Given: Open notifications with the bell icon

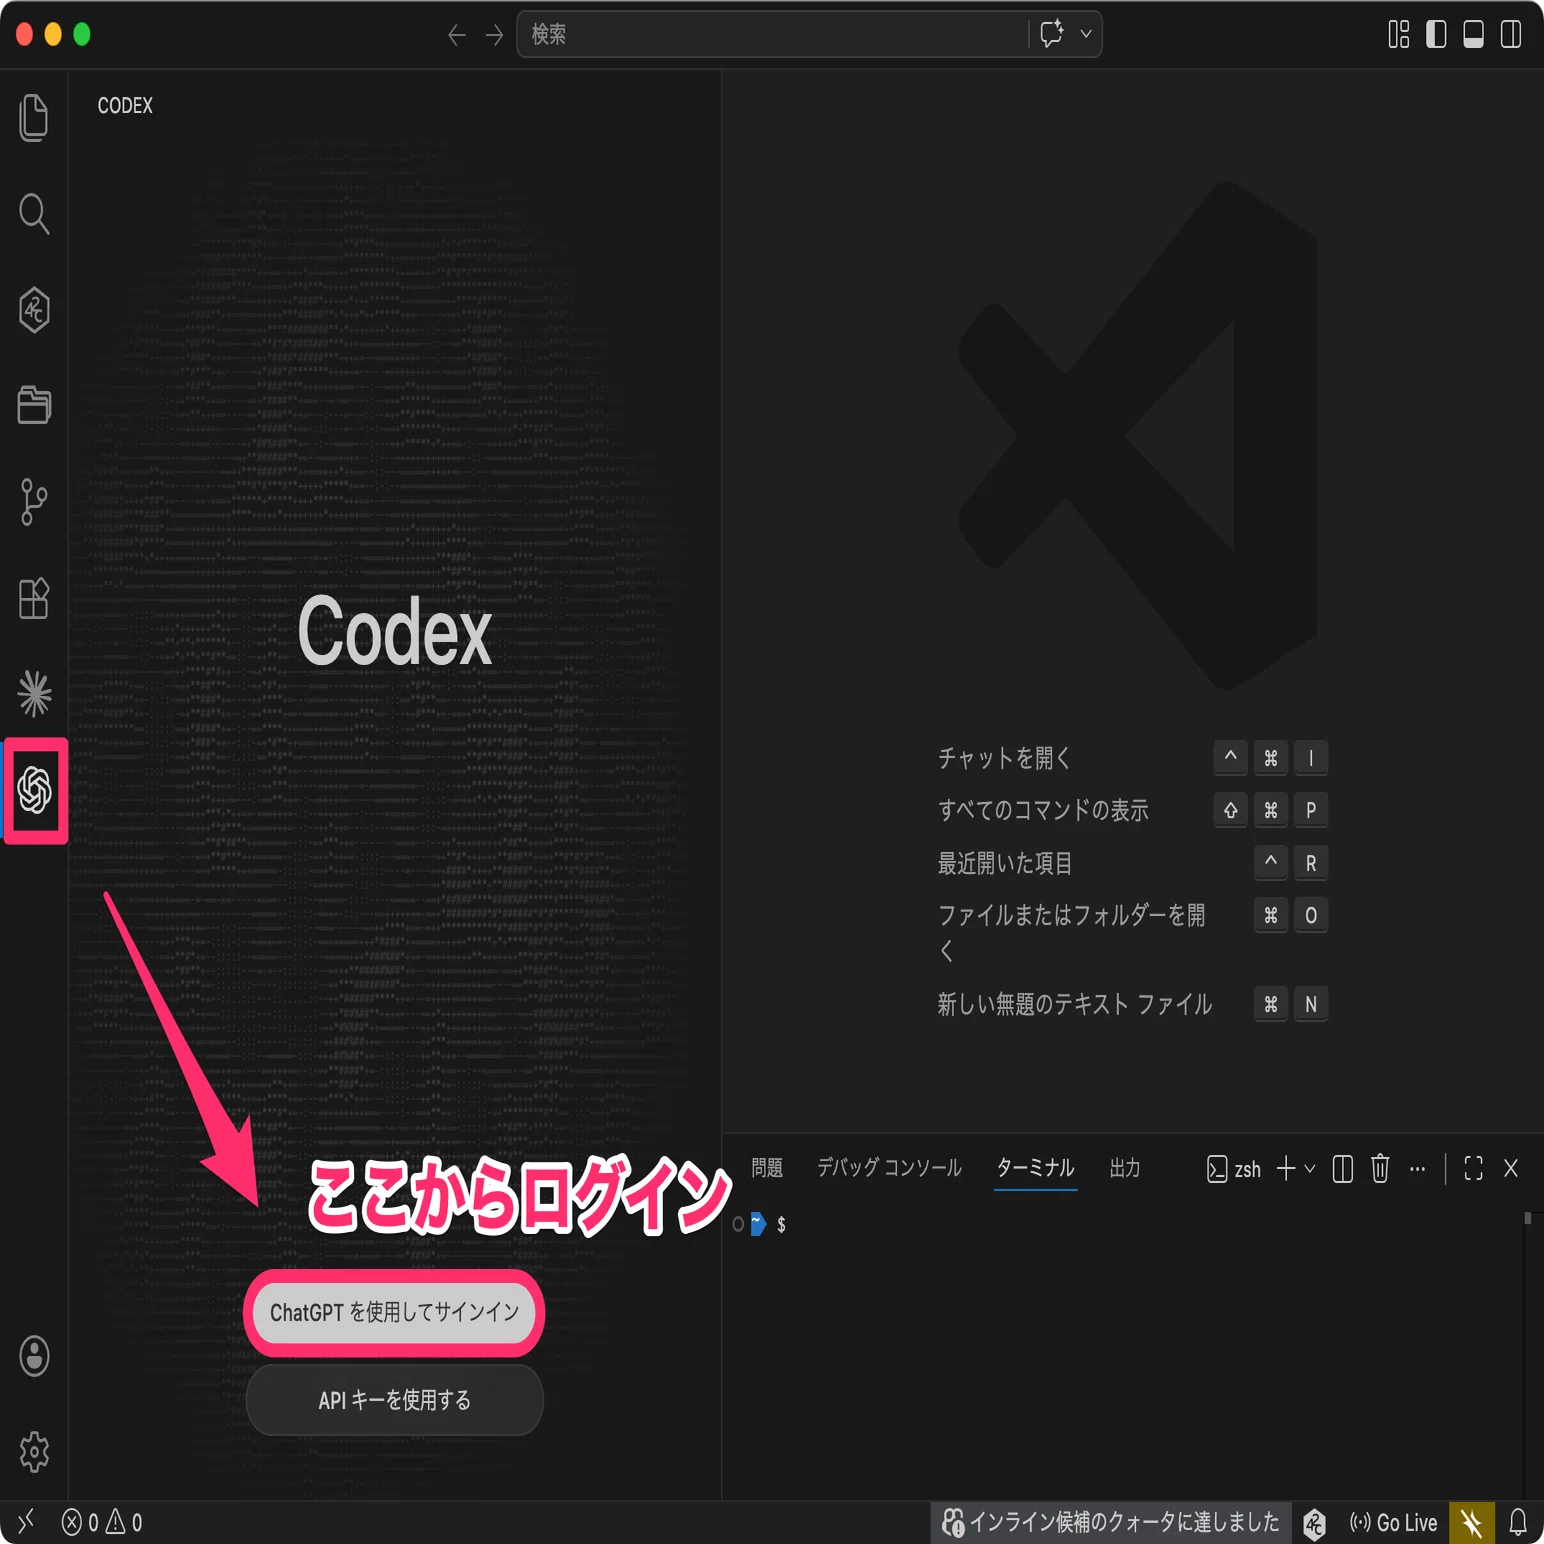Looking at the screenshot, I should click(x=1518, y=1522).
